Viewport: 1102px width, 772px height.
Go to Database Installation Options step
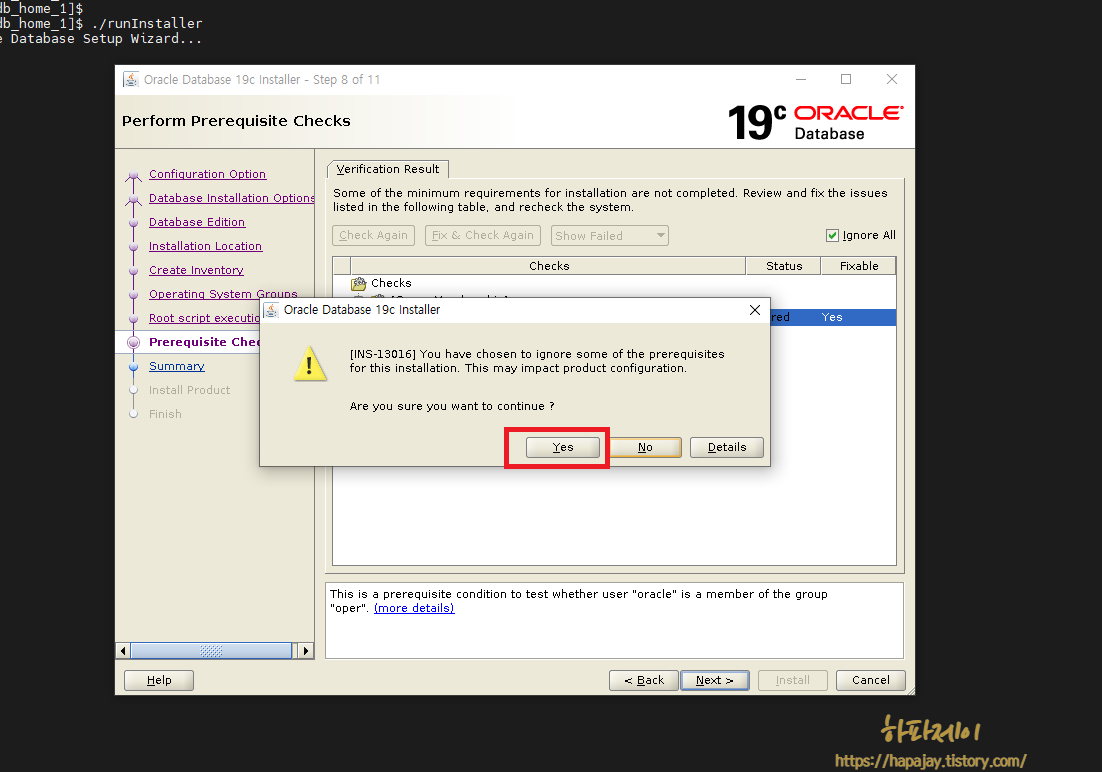pyautogui.click(x=231, y=198)
